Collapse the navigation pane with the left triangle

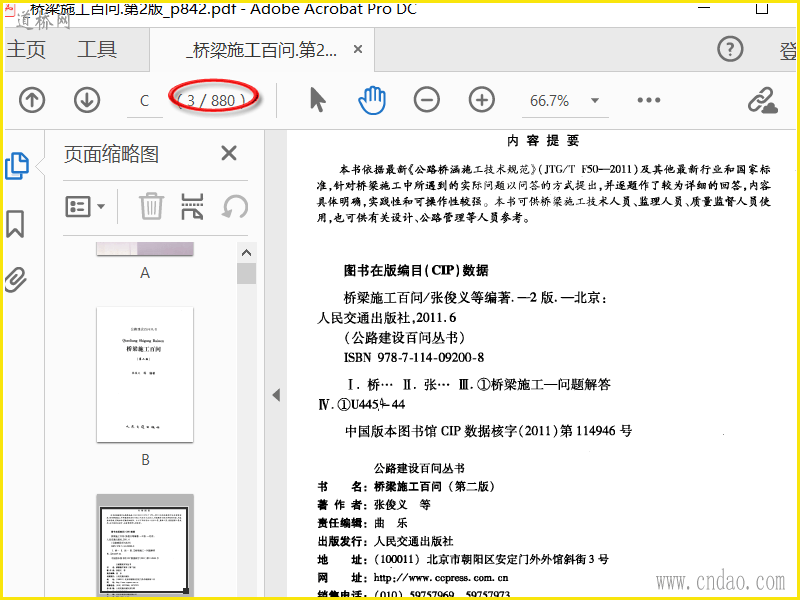(276, 395)
